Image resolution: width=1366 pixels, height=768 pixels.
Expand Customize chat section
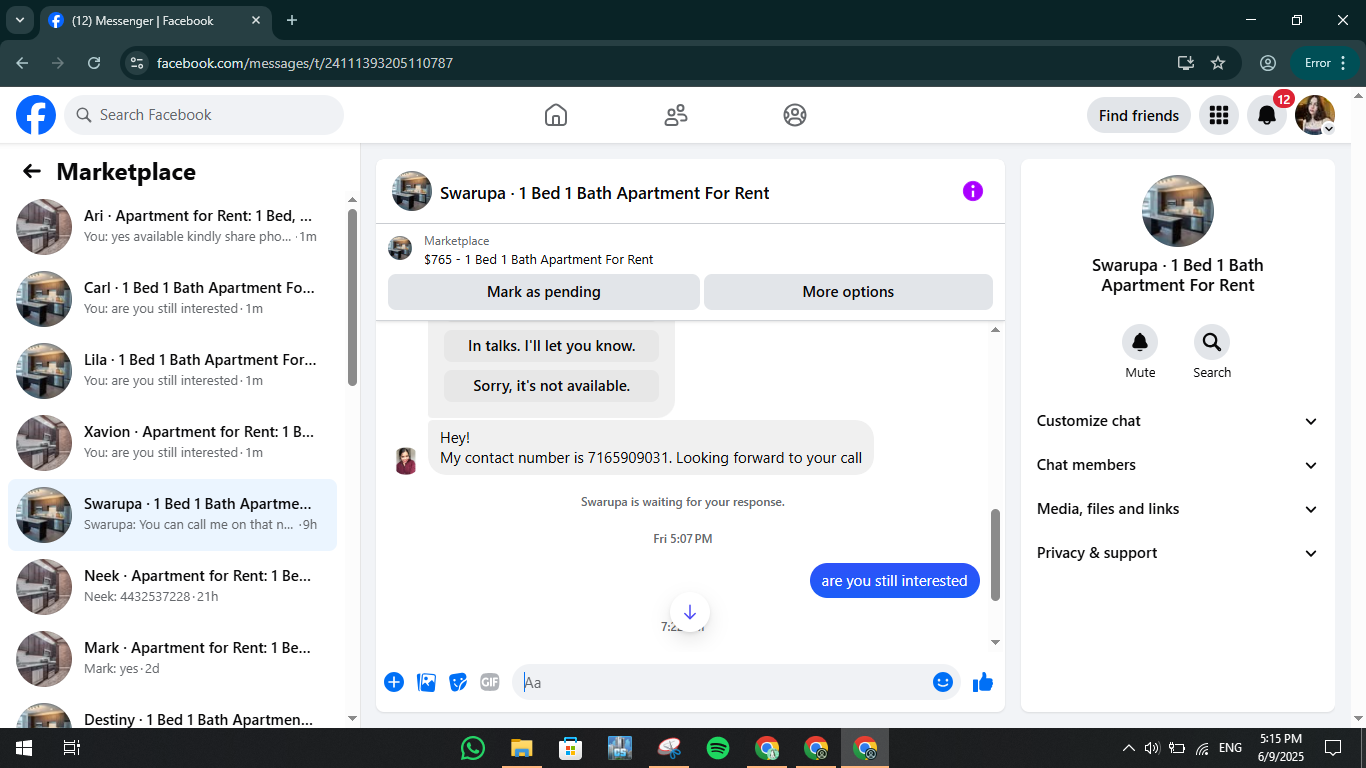(1178, 421)
